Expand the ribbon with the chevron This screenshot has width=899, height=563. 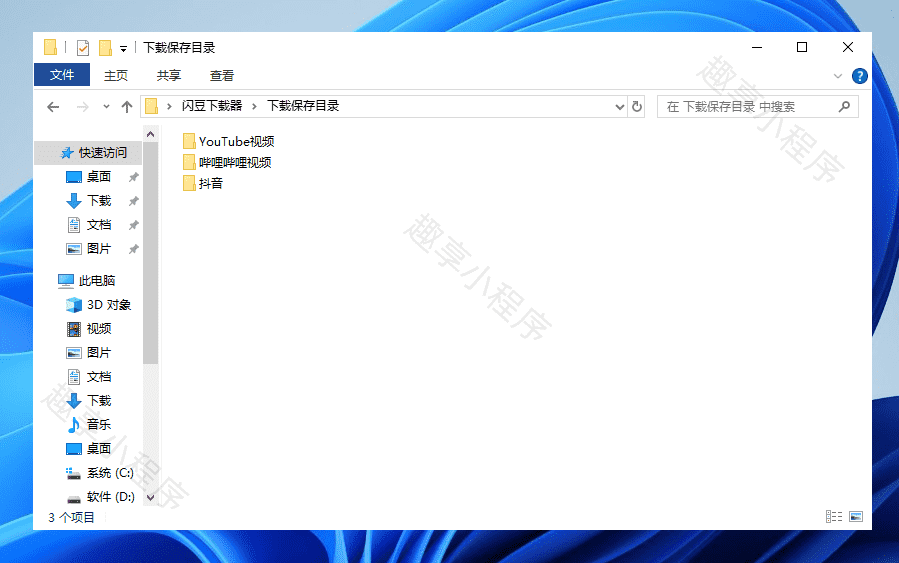pyautogui.click(x=838, y=76)
